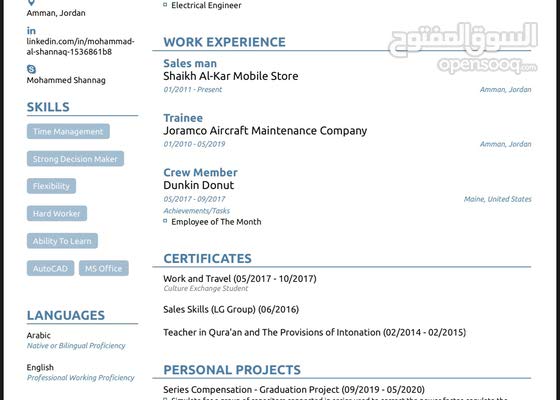Click the Crew Member job title
Screen dimensions: 560x400
[200, 172]
